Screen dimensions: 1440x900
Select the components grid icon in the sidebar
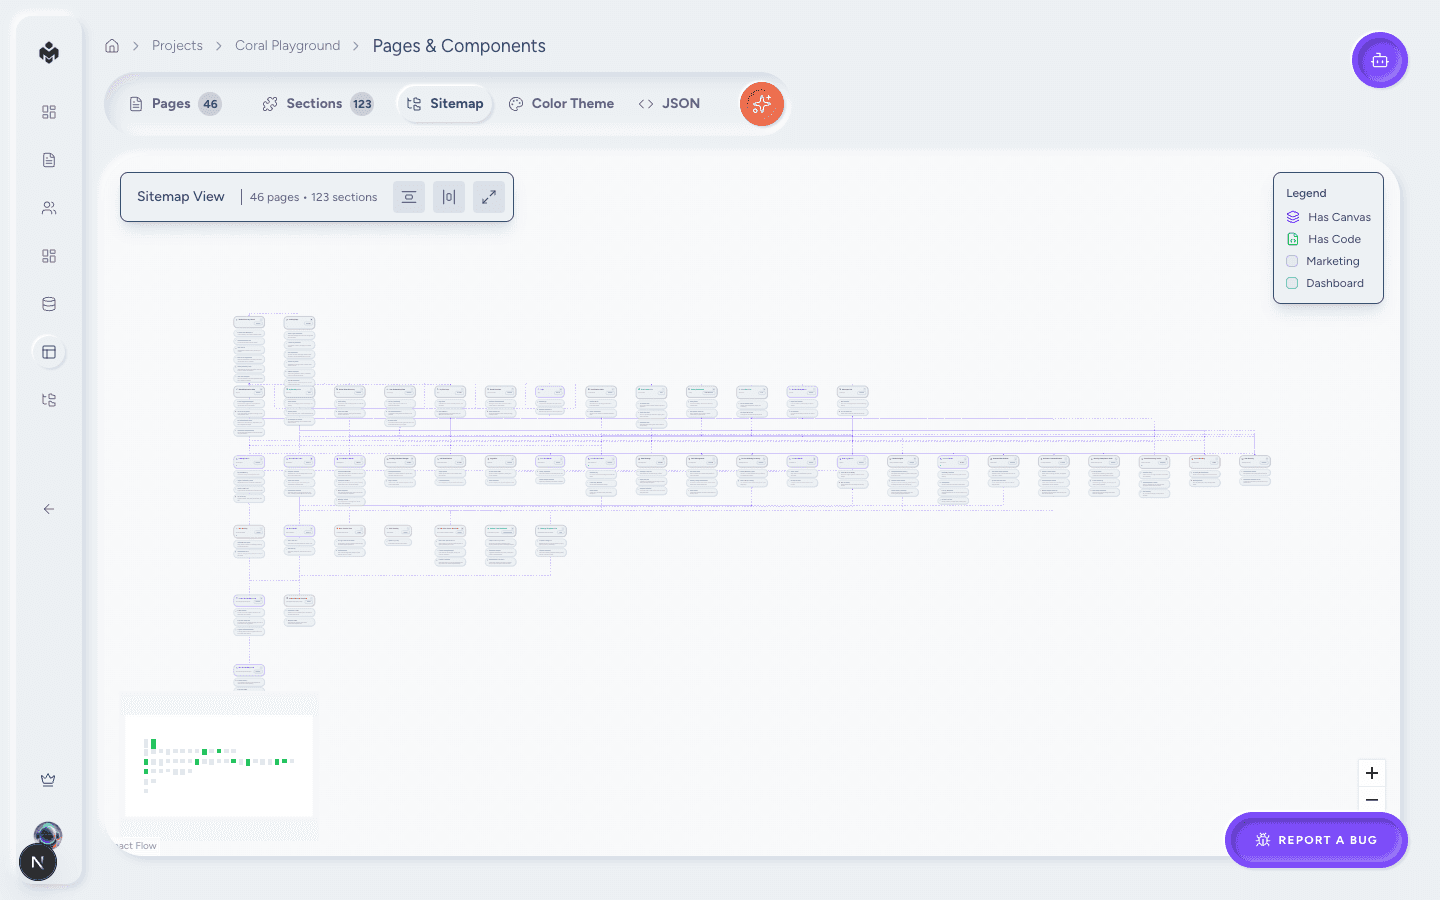coord(48,256)
